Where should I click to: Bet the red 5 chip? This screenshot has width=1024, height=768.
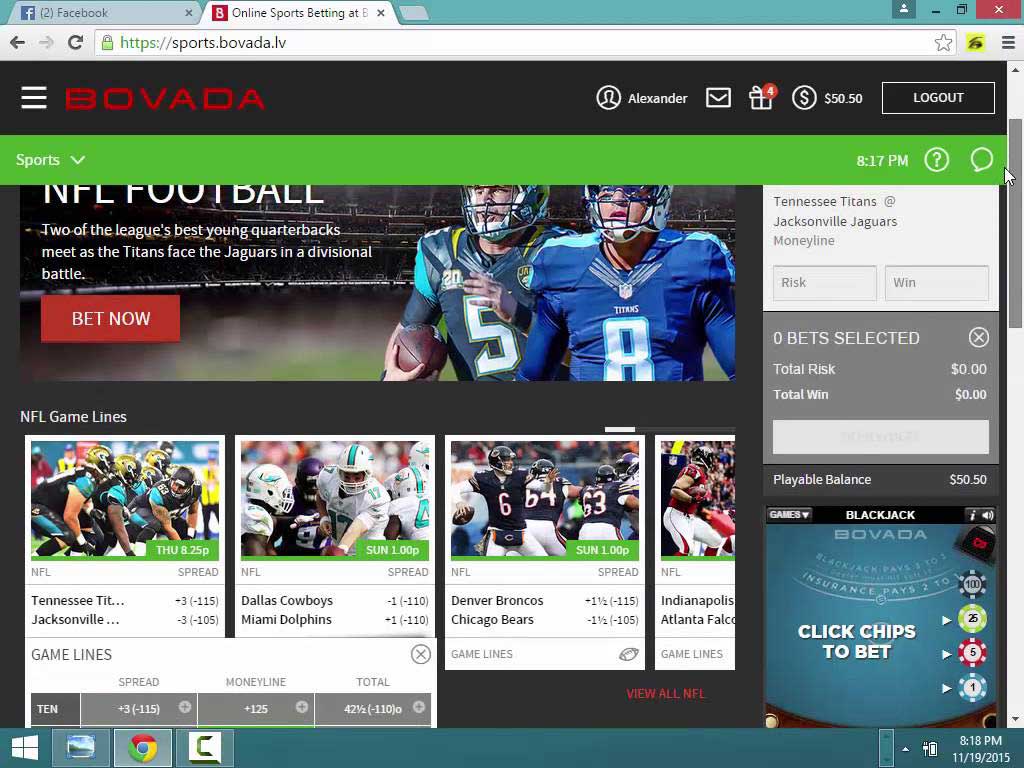point(972,652)
